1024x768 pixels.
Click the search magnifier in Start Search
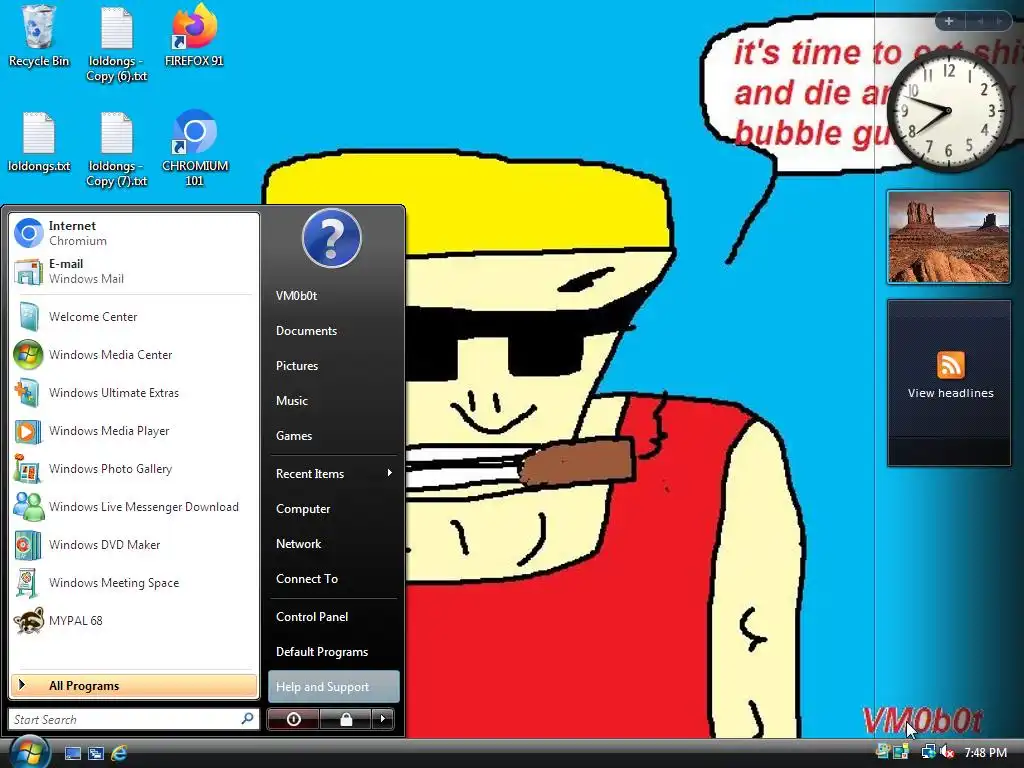tap(247, 719)
